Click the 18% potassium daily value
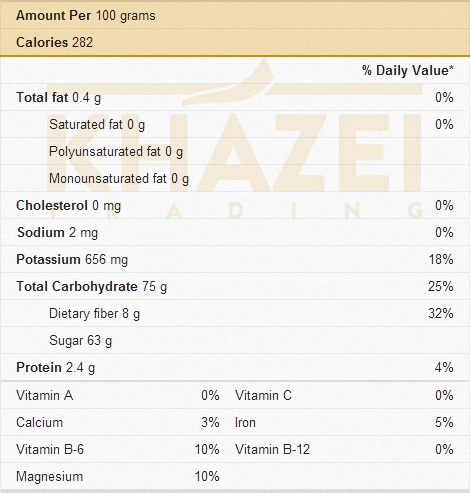Viewport: 470px width, 493px height. pos(441,259)
